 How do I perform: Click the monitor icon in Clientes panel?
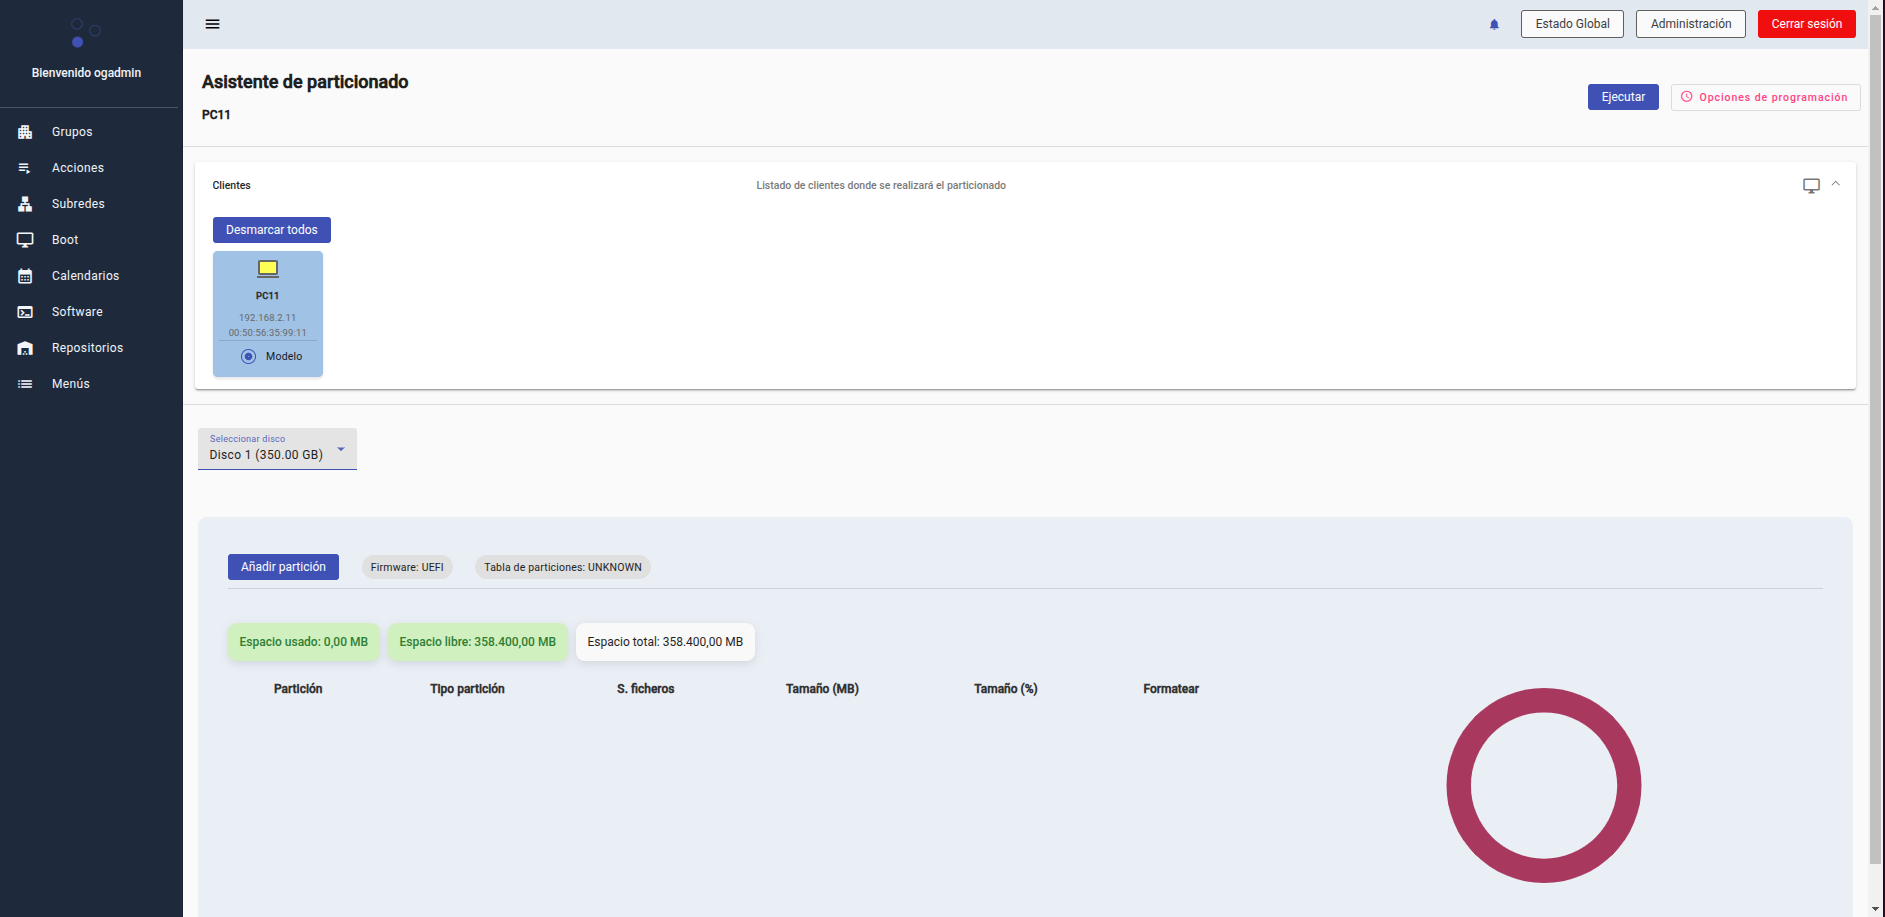(x=1811, y=186)
